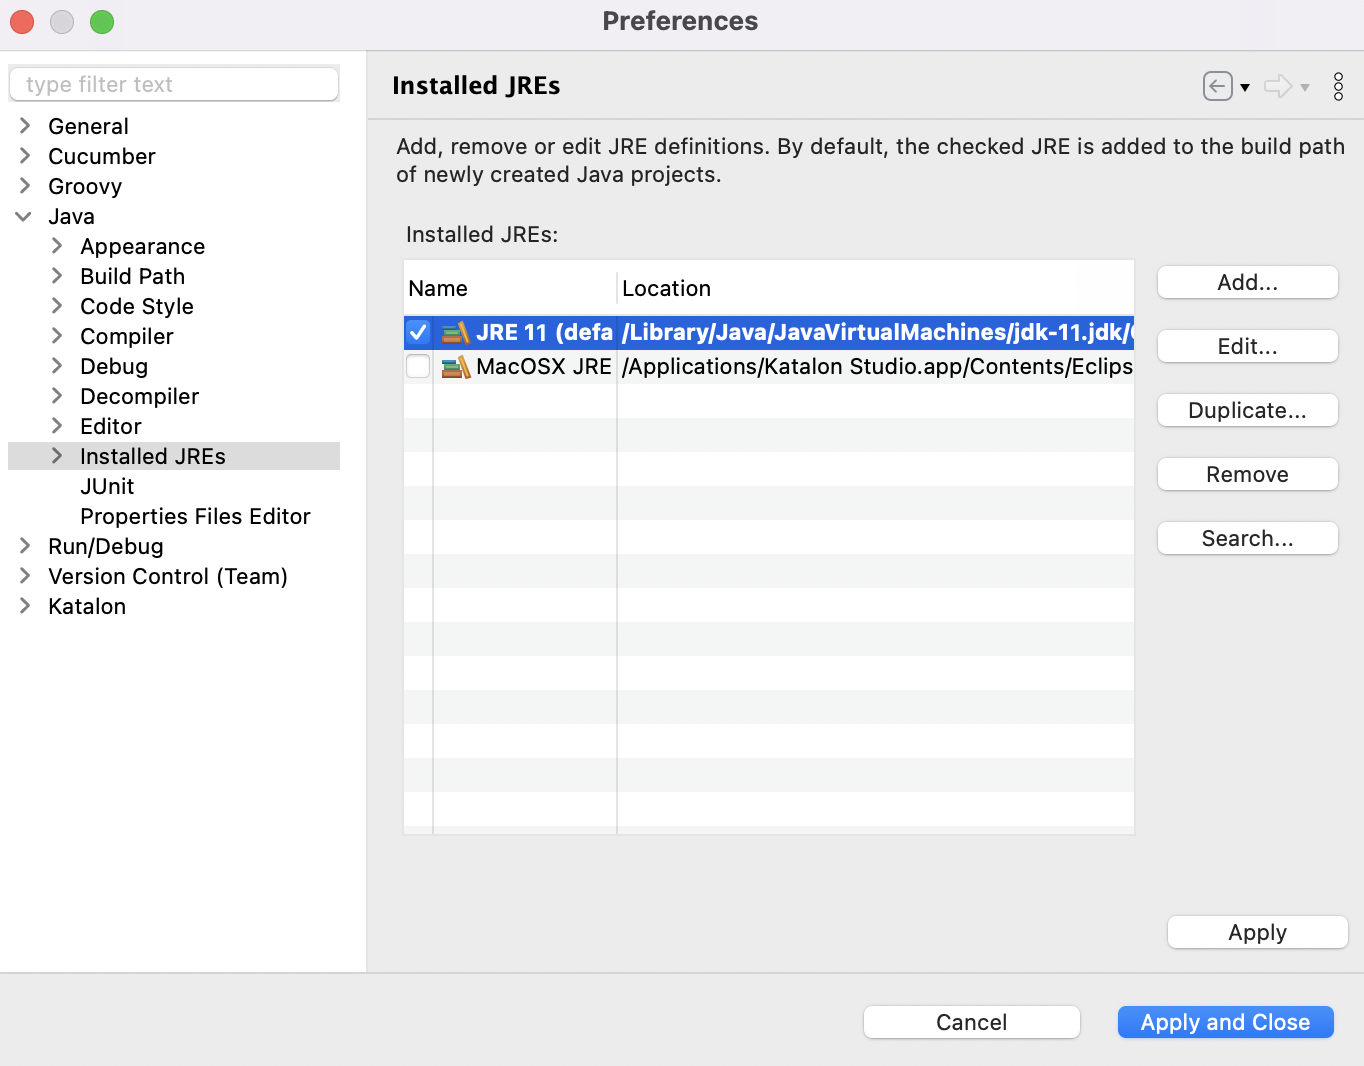Check the MacOSX JRE checkbox
1364x1066 pixels.
click(x=418, y=367)
